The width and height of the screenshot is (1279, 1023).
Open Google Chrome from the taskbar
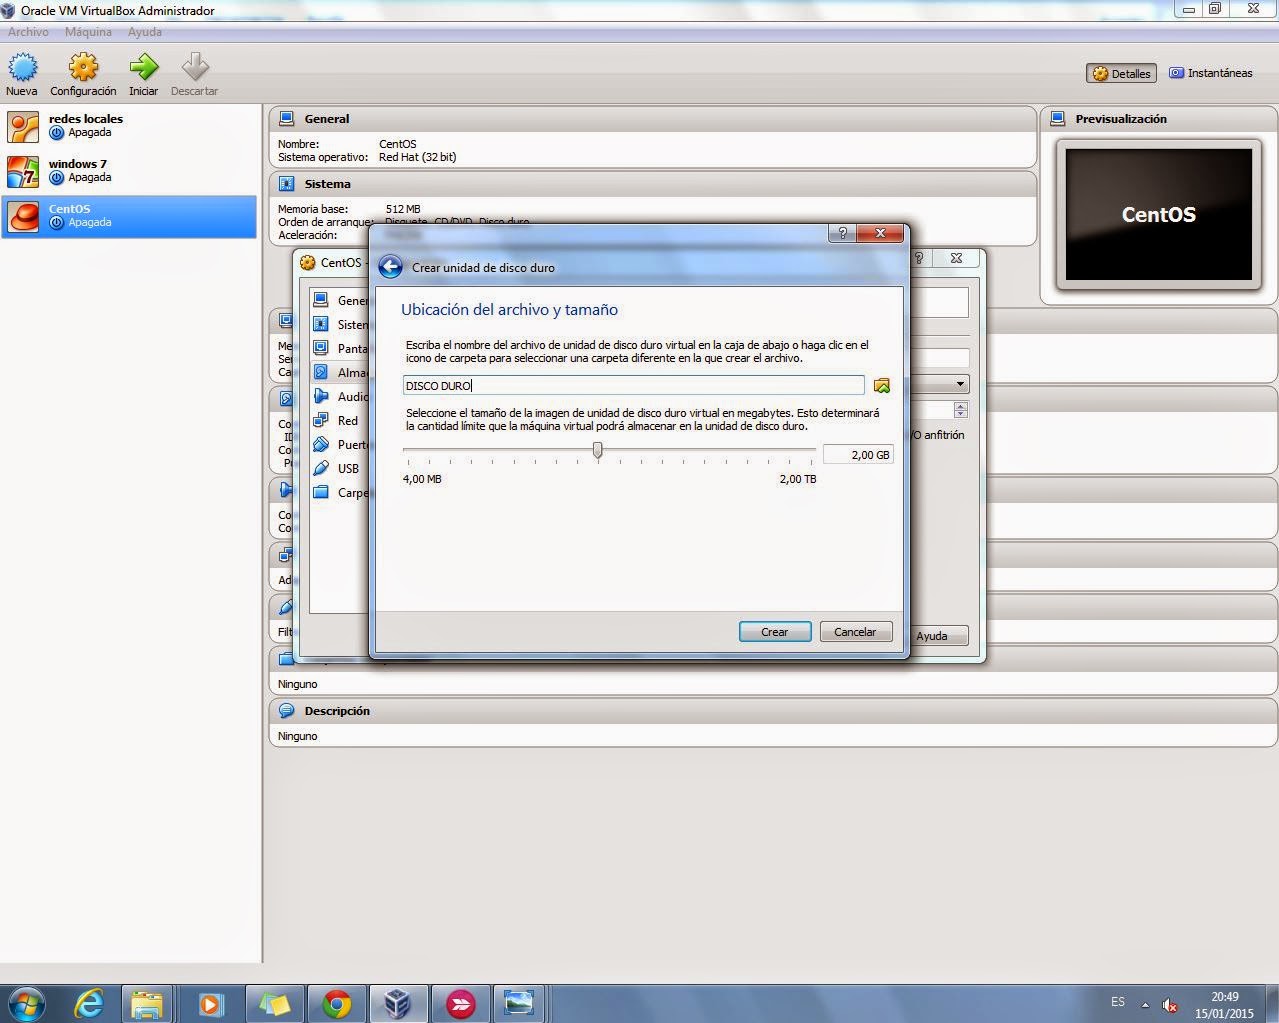[x=337, y=1003]
